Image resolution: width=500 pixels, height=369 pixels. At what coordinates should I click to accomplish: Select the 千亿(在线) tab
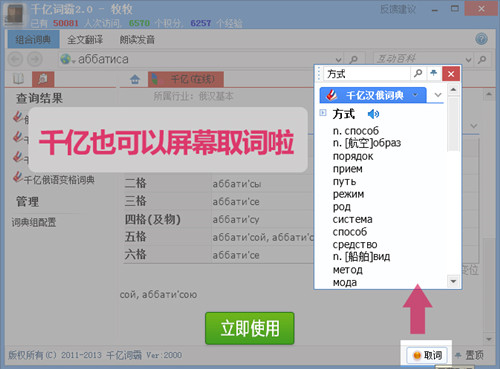(186, 79)
